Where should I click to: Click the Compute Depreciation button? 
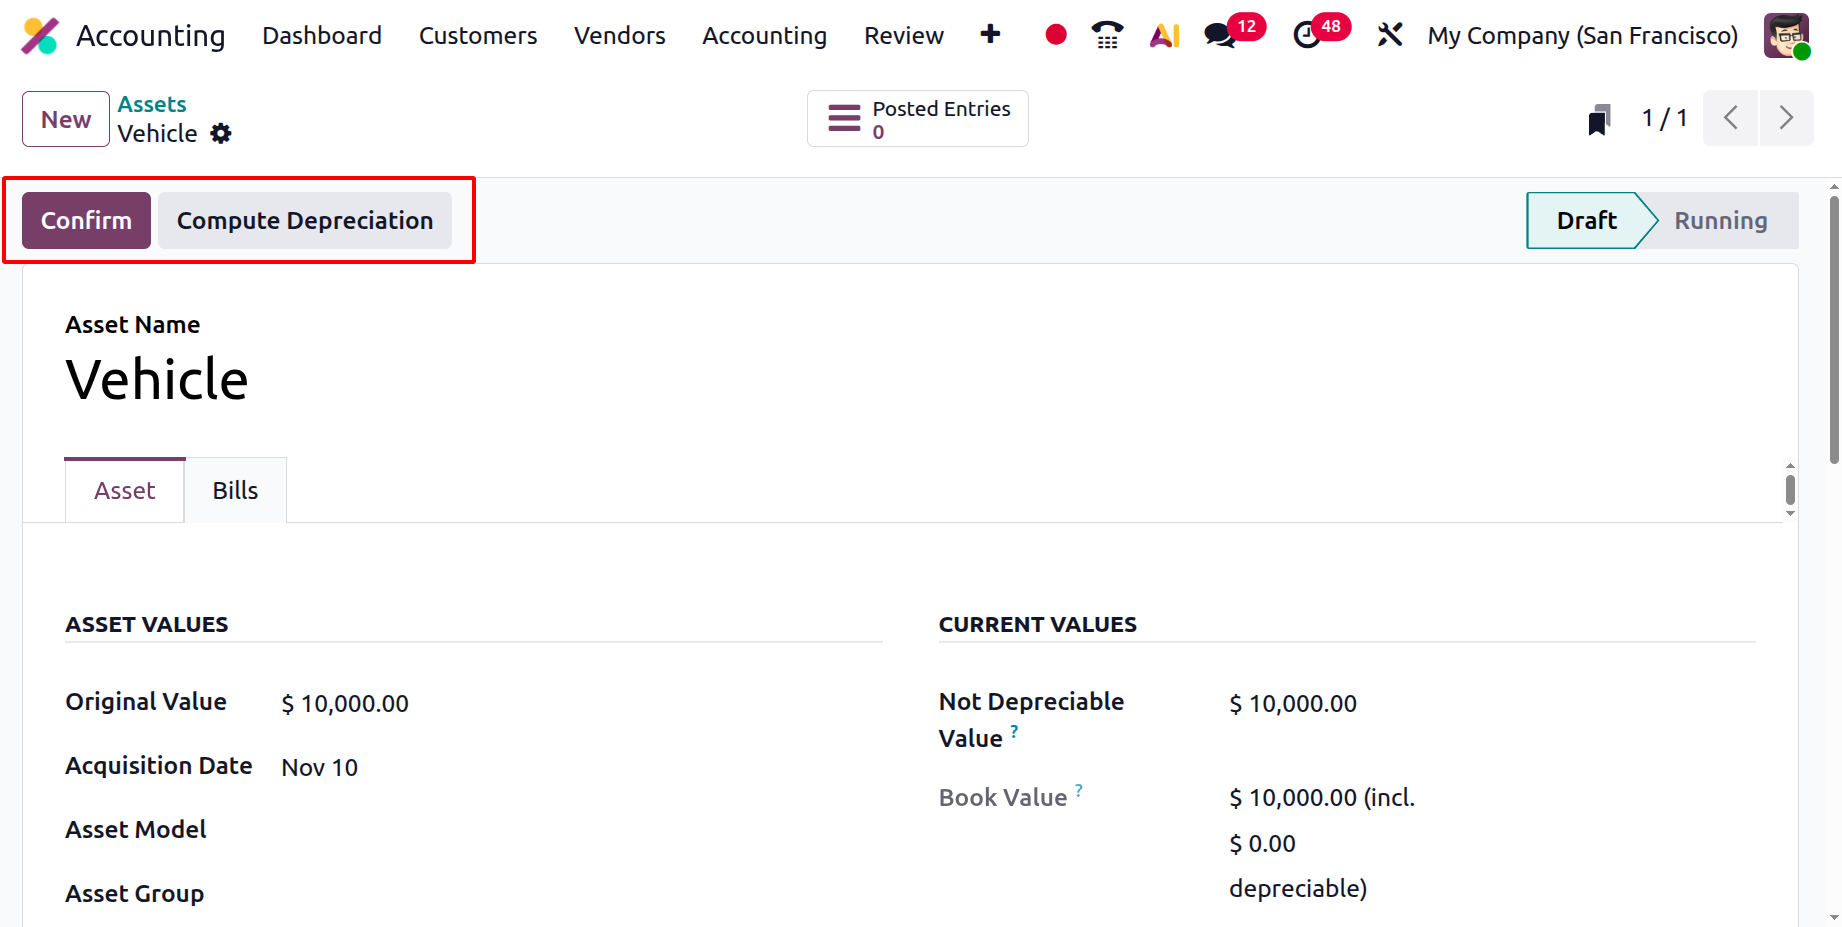(x=305, y=221)
